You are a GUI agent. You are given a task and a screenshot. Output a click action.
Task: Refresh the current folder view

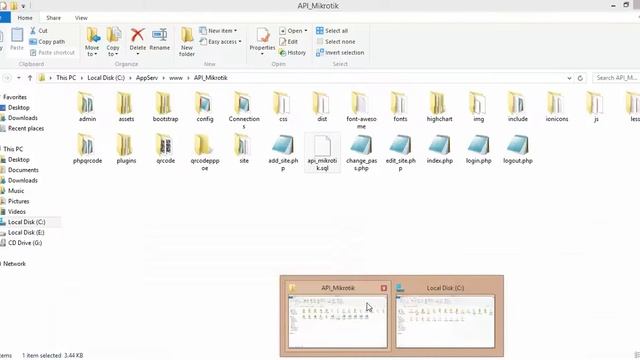pyautogui.click(x=580, y=78)
